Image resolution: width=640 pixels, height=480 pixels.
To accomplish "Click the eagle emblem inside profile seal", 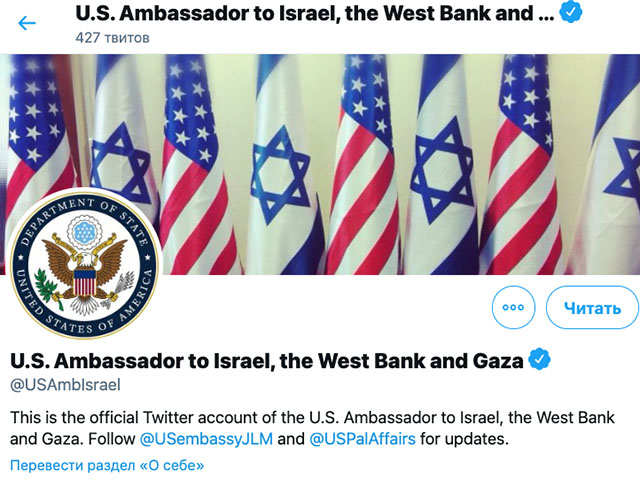I will click(x=84, y=273).
